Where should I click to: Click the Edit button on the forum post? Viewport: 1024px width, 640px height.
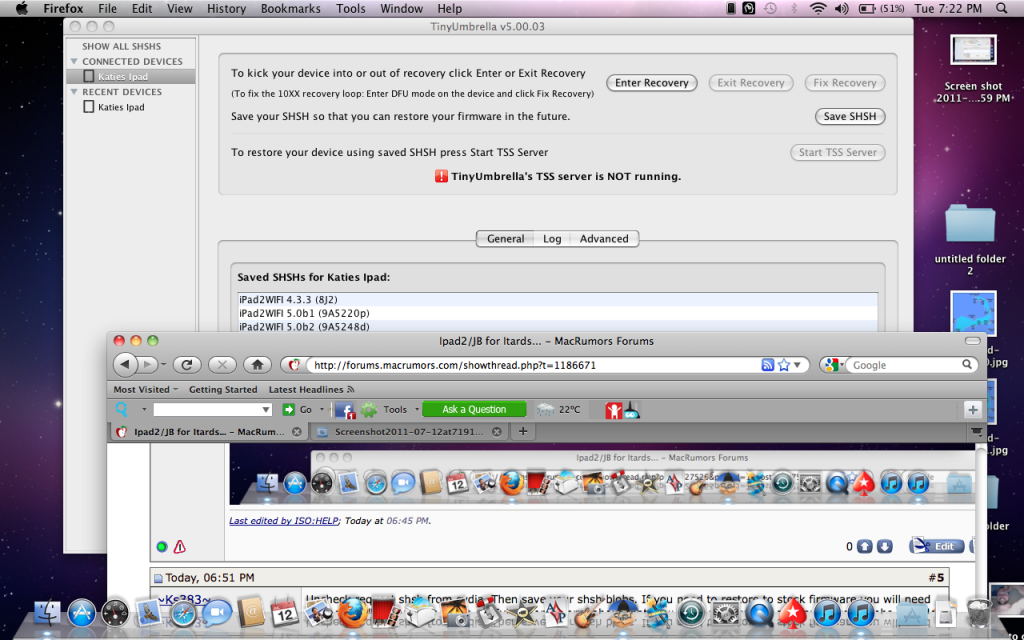pos(936,547)
